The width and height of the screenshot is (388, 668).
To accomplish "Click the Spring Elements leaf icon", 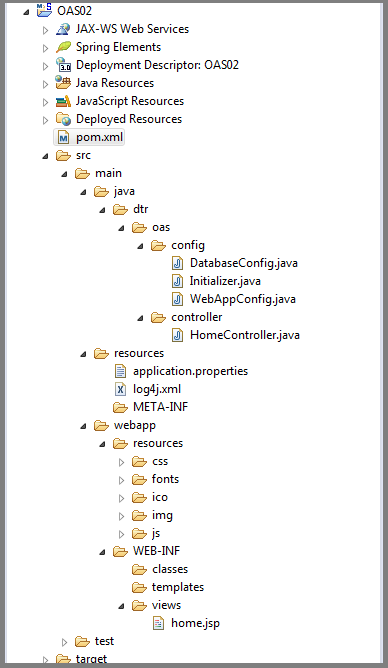I will (x=63, y=47).
